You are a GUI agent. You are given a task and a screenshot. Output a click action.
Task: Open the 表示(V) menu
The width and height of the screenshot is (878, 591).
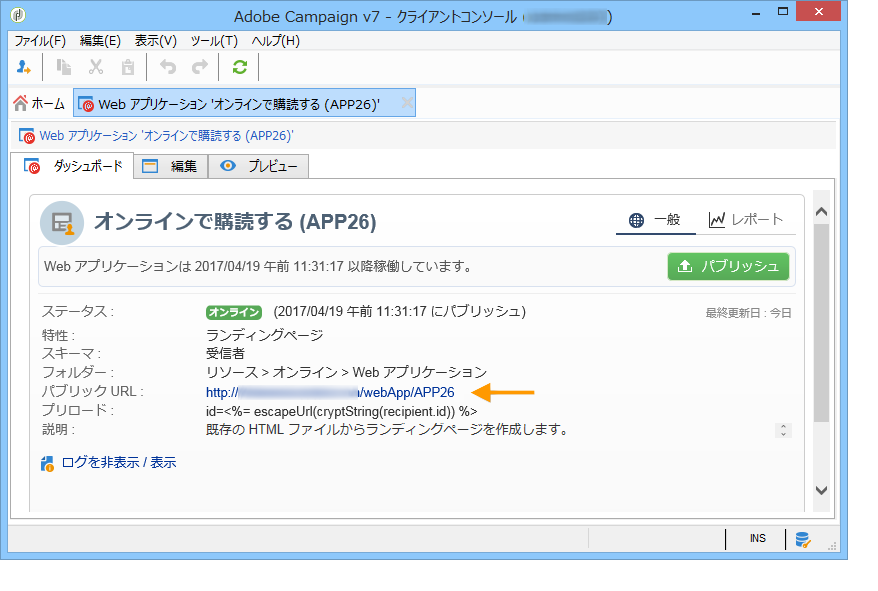tap(156, 41)
